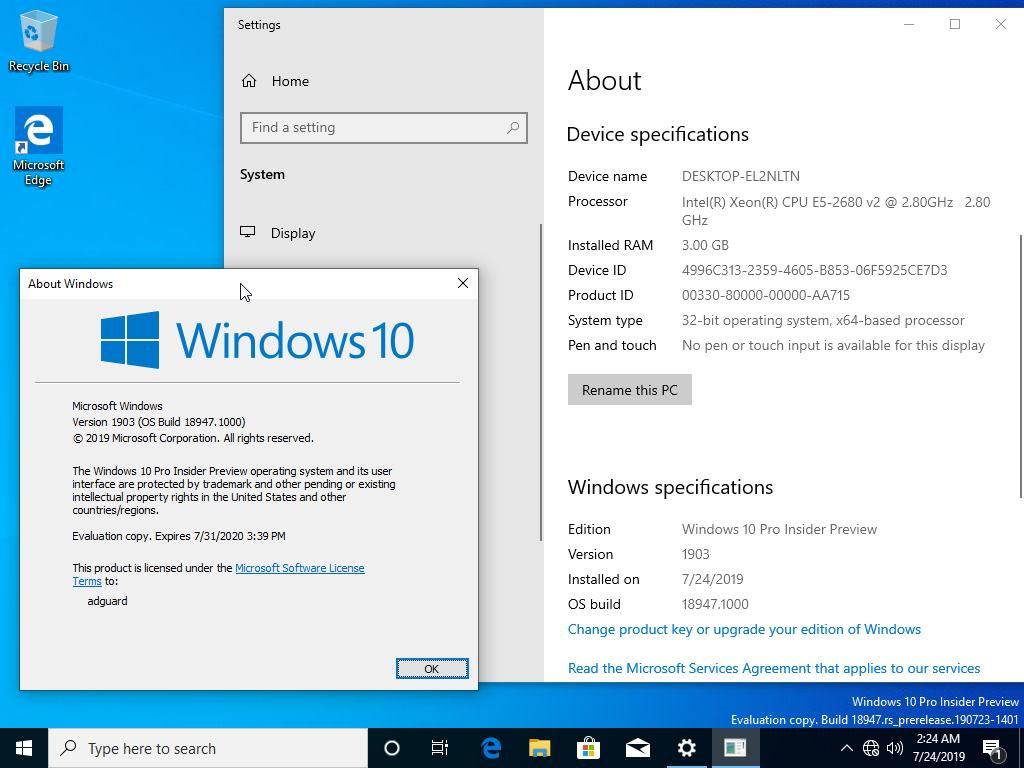
Task: Click the search magnifier in Find a setting
Action: [512, 128]
